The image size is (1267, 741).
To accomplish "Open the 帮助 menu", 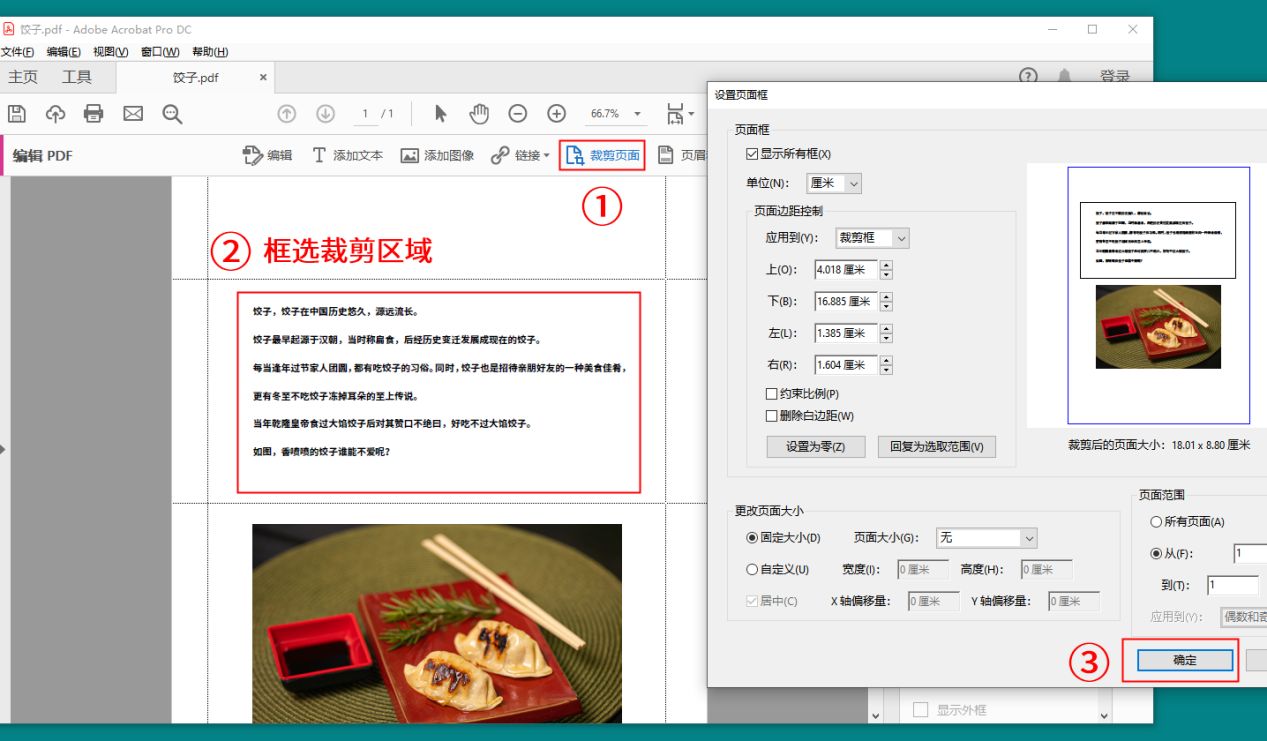I will [210, 52].
